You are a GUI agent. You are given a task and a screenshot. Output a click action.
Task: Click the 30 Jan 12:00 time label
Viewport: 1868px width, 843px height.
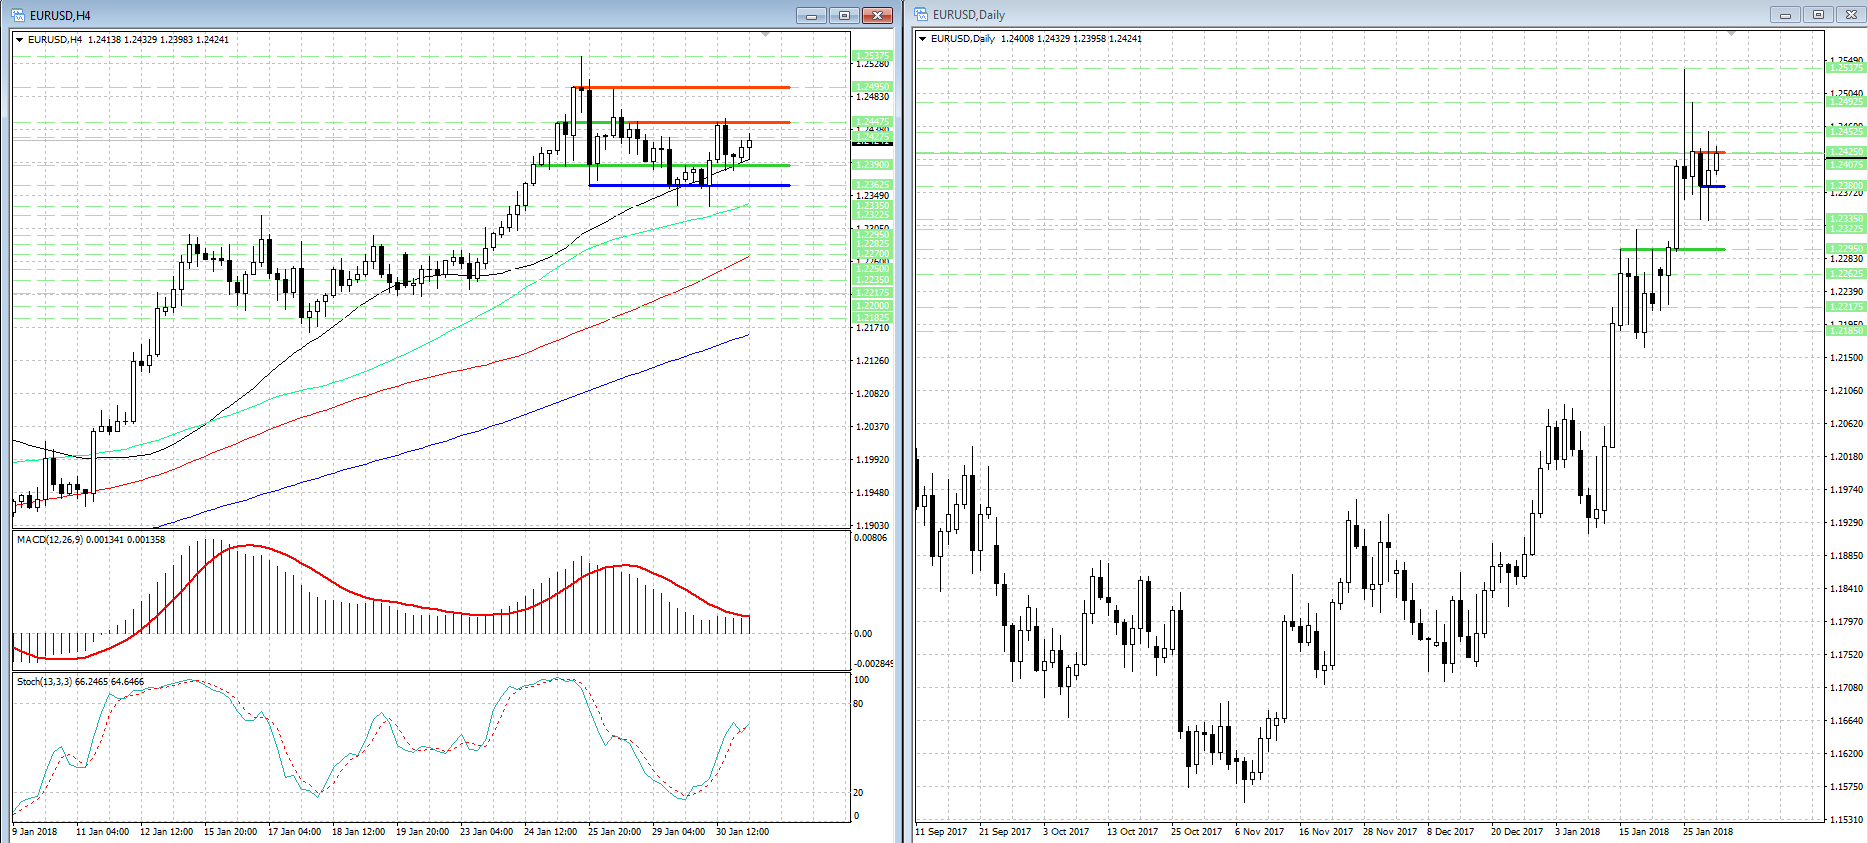pos(742,832)
